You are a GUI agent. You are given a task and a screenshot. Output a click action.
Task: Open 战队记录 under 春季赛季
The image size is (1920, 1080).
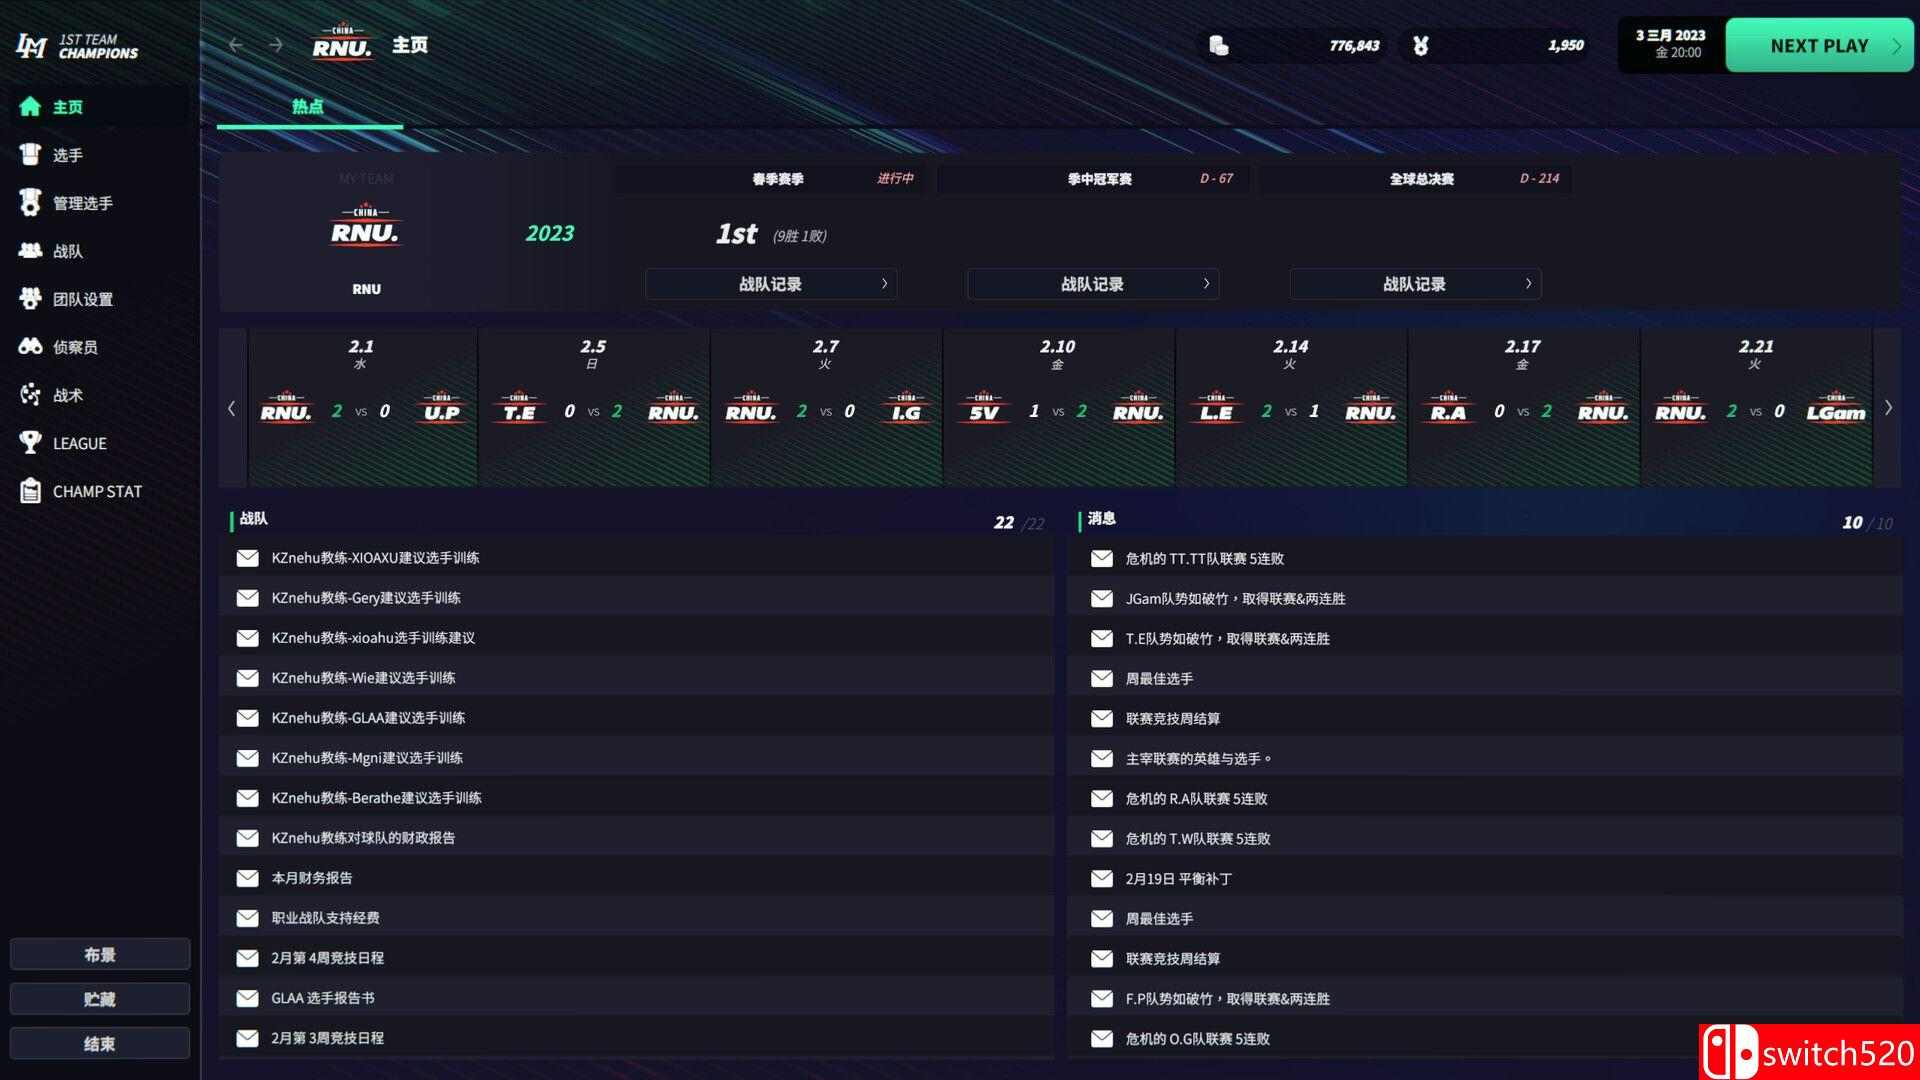coord(771,284)
